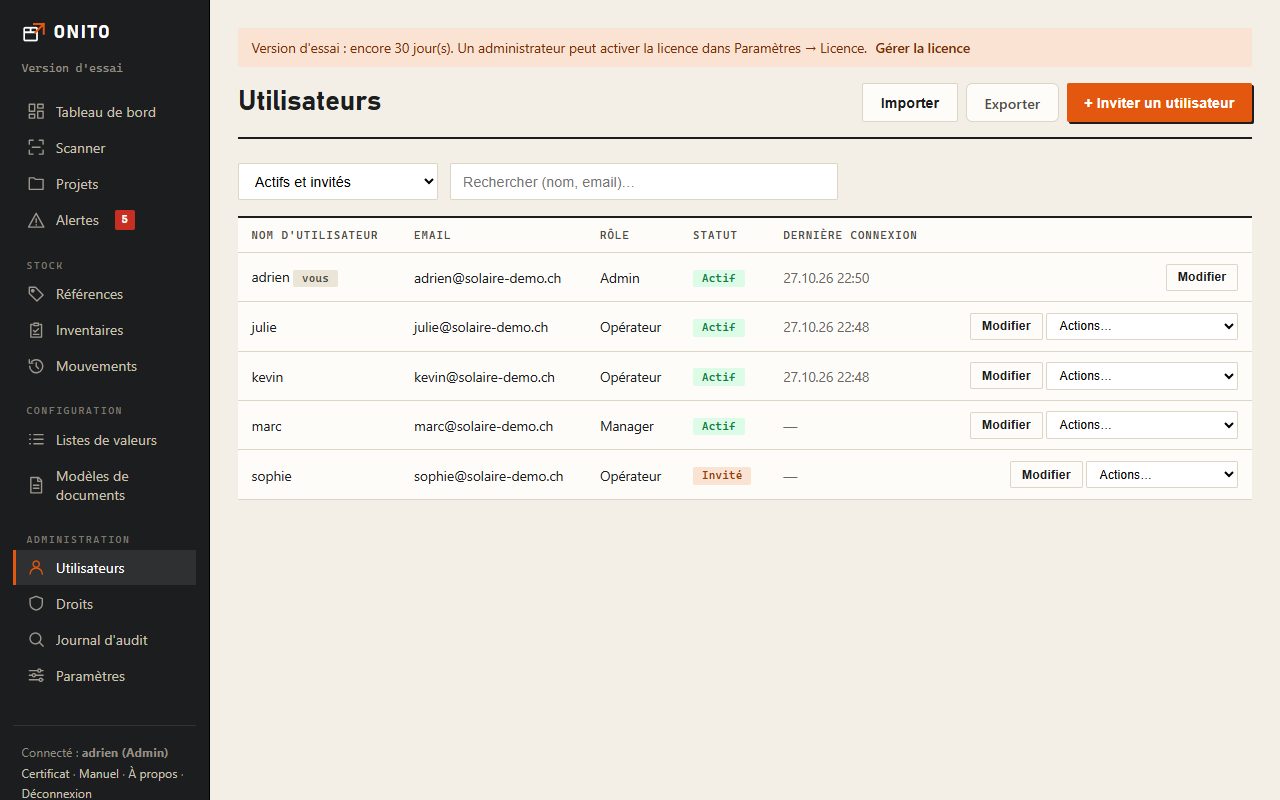
Task: Focus the Rechercher (nom, email) search field
Action: tap(644, 182)
